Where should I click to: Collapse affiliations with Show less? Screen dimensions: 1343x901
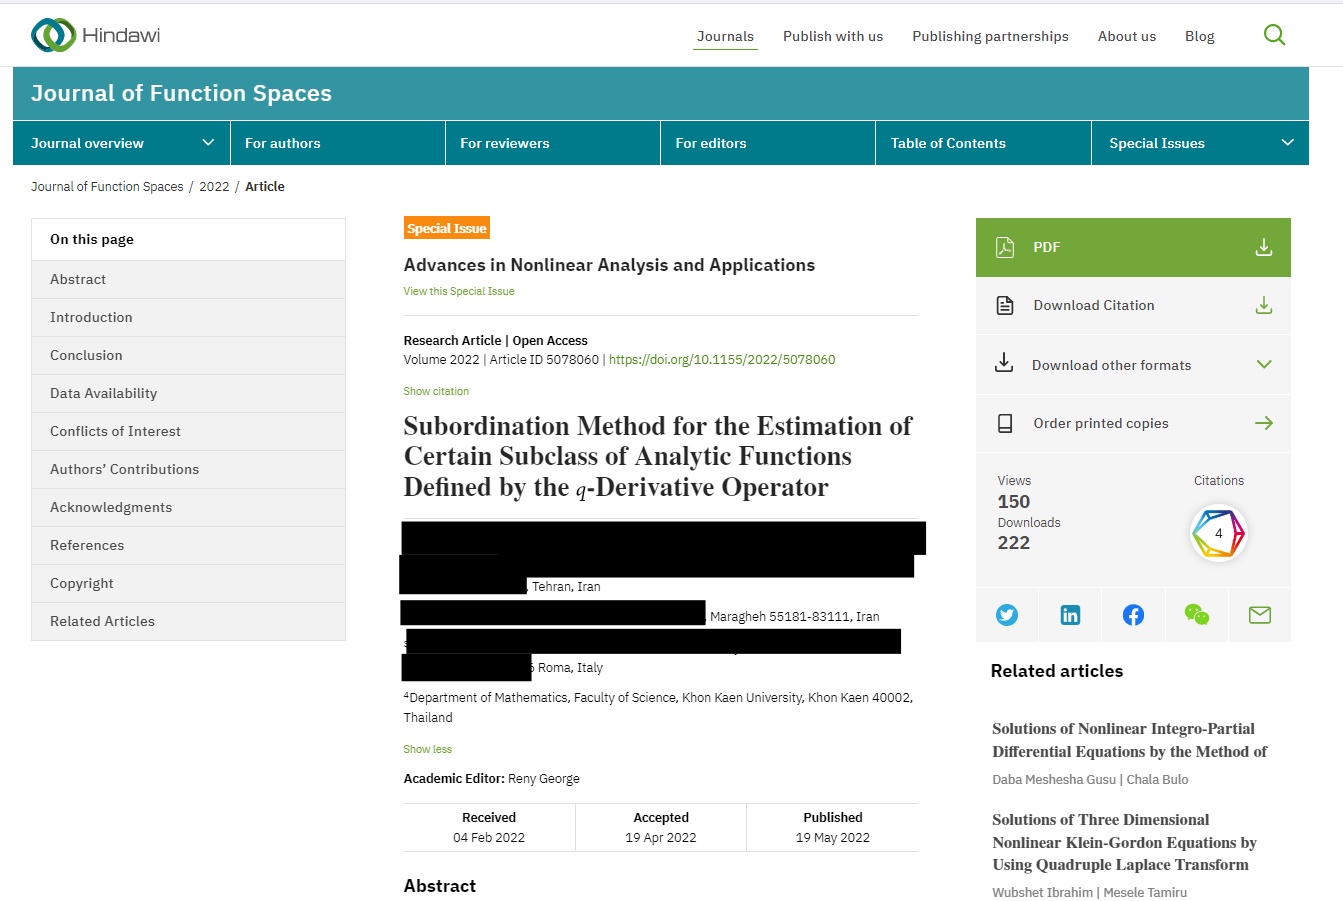pyautogui.click(x=427, y=749)
